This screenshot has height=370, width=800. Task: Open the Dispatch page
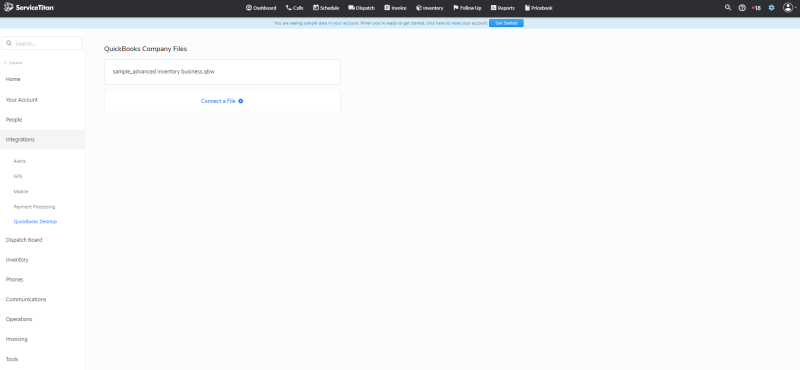[362, 8]
